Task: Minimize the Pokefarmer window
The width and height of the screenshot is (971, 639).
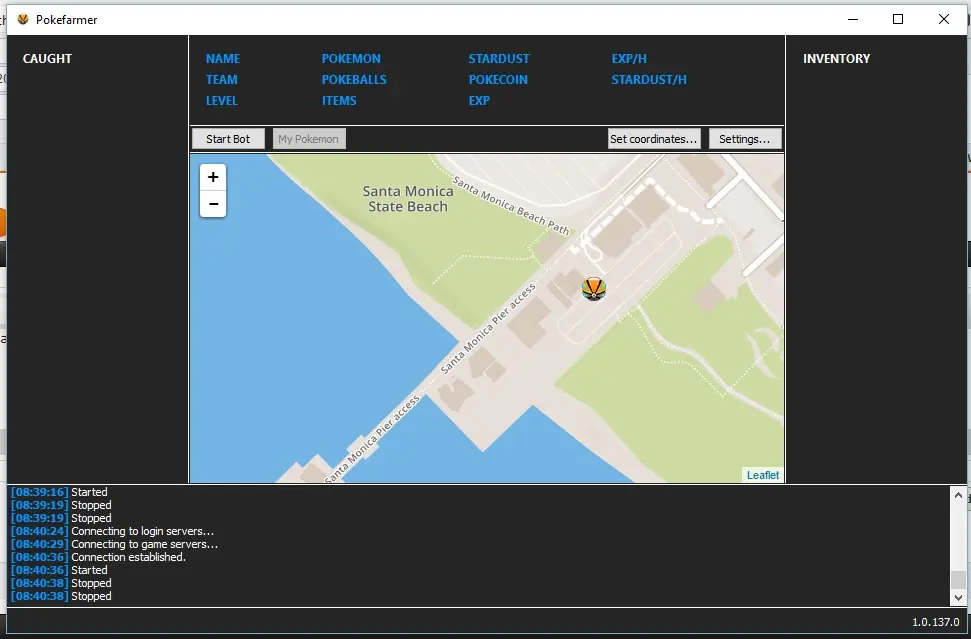Action: click(x=853, y=19)
